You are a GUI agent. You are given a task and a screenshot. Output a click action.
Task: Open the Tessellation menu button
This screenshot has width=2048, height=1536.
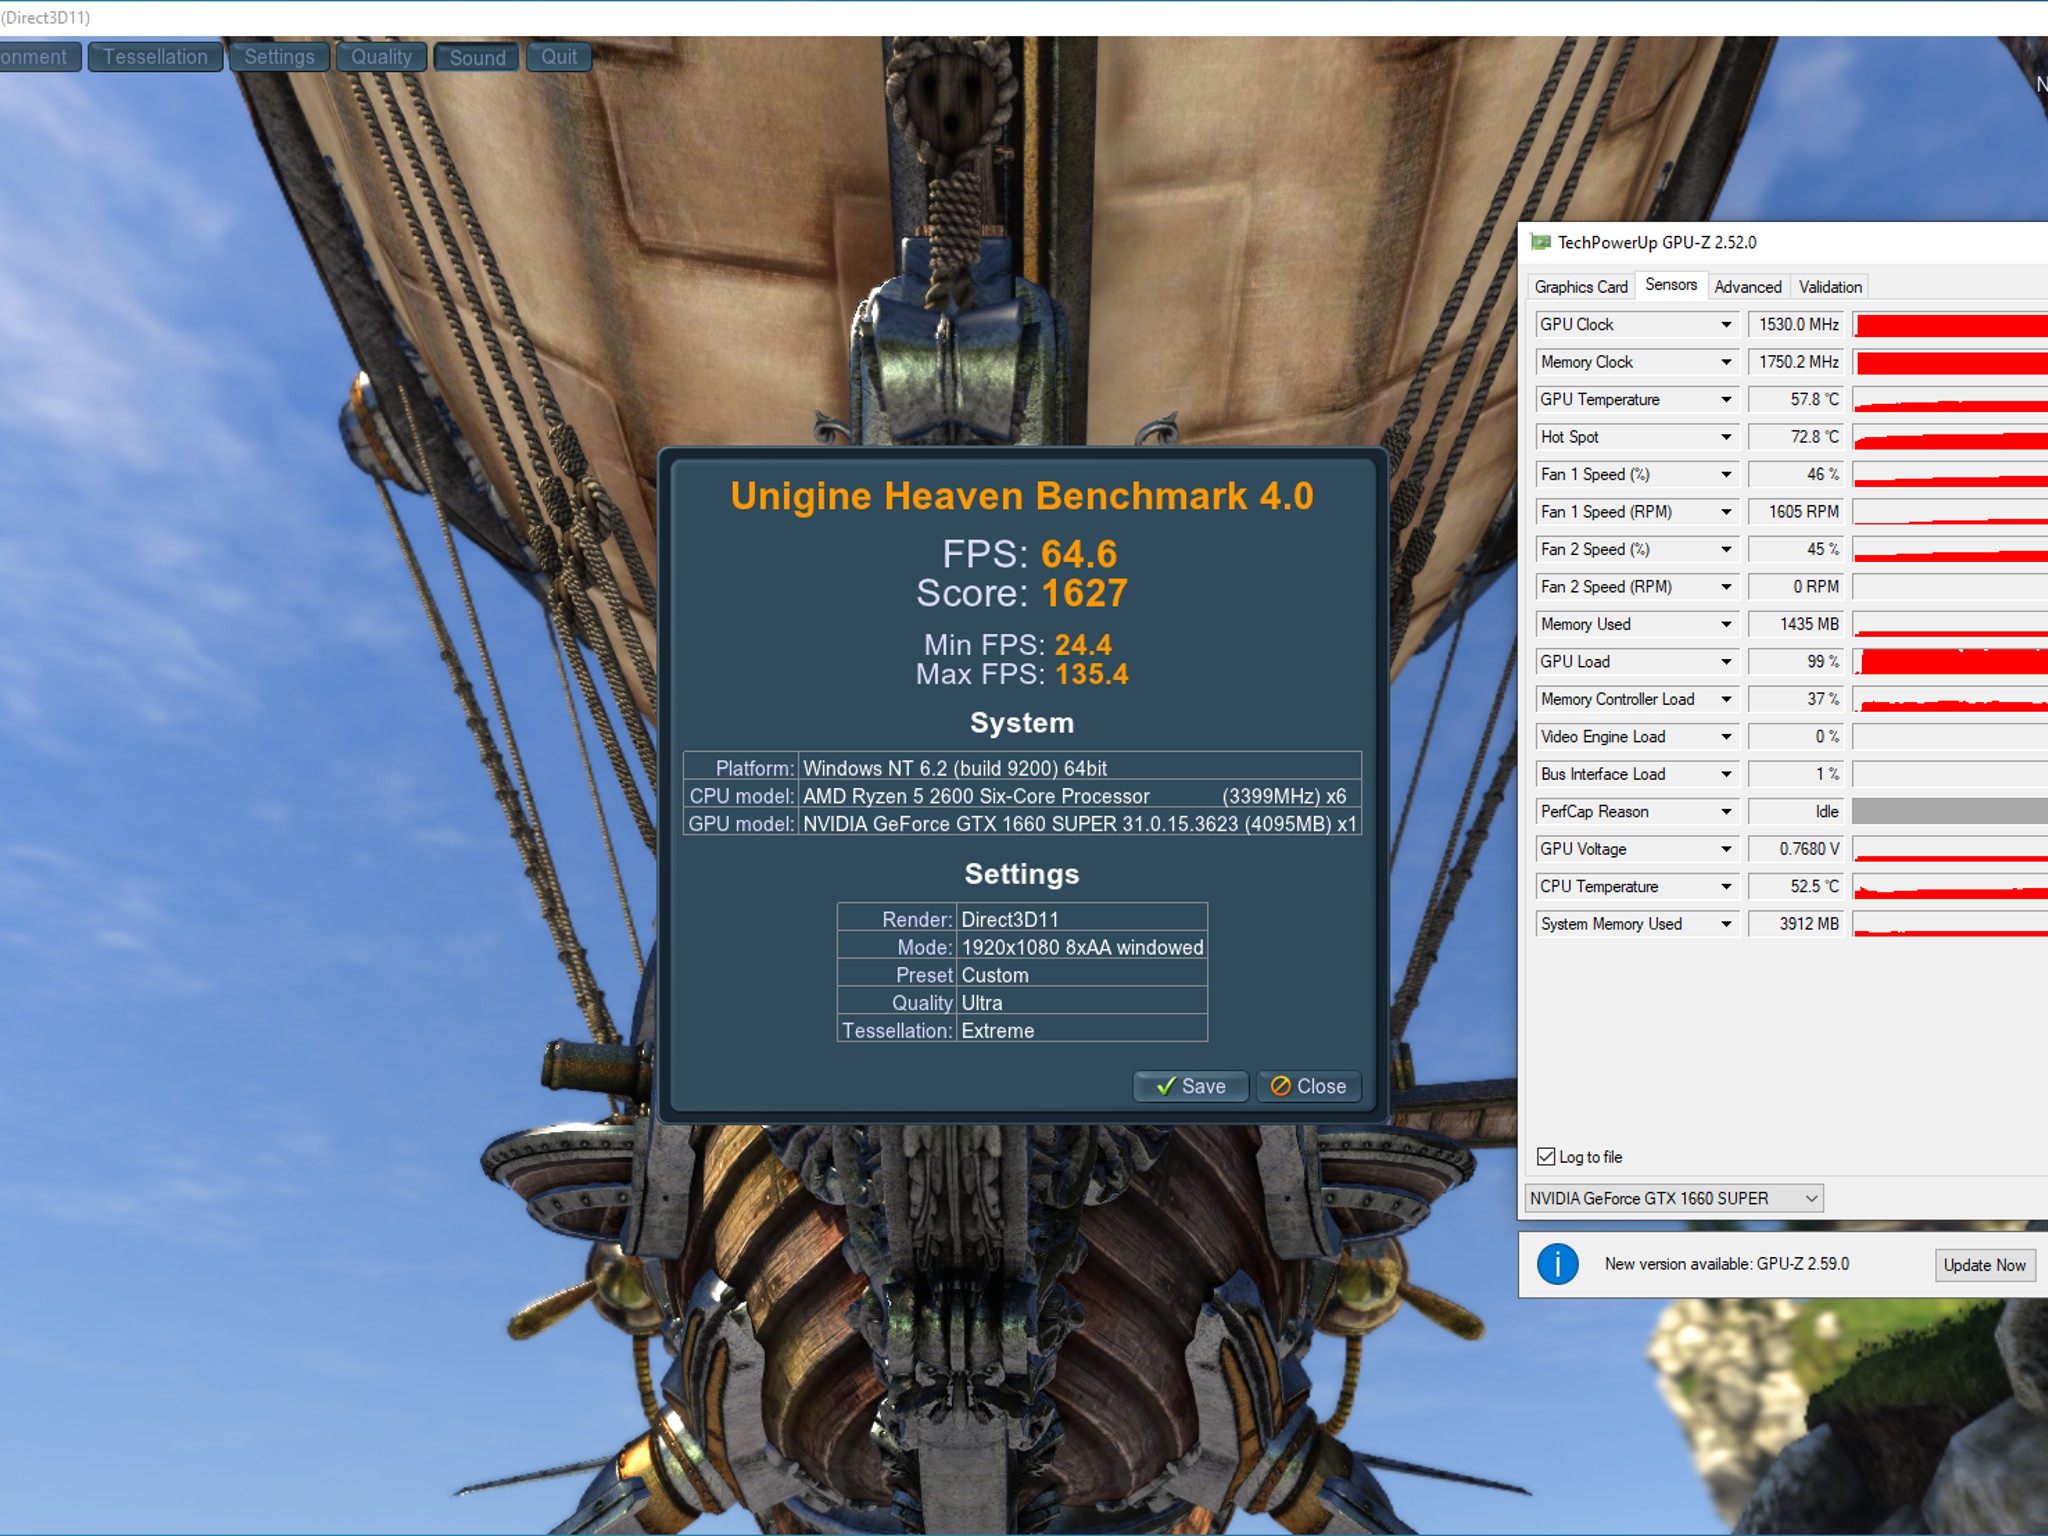click(x=155, y=57)
